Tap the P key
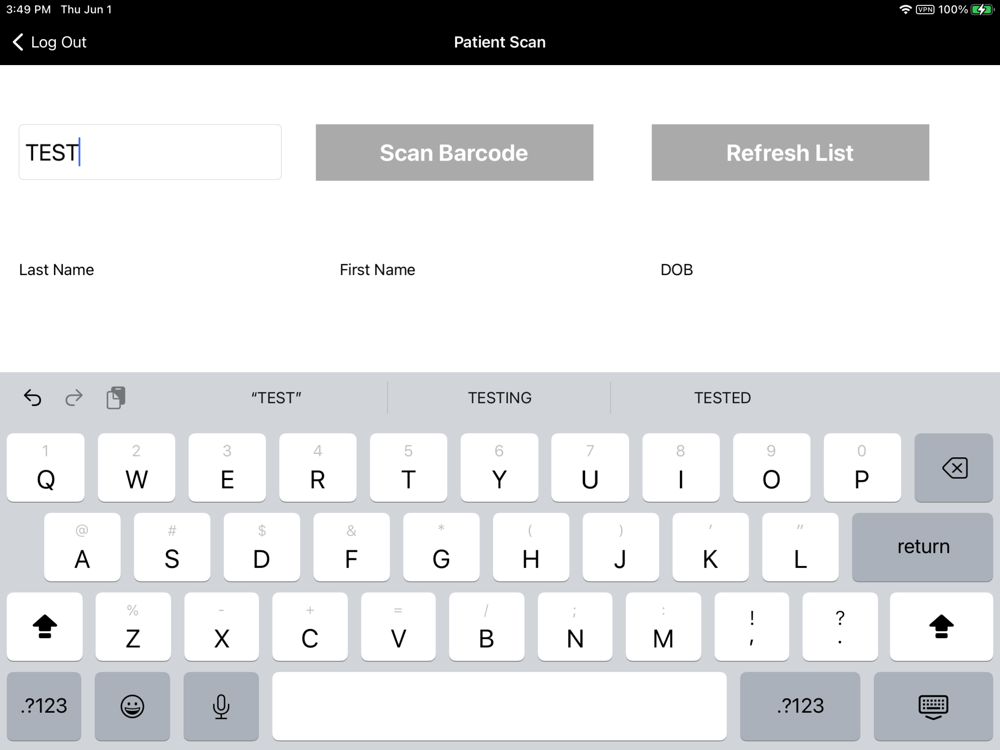 tap(862, 467)
